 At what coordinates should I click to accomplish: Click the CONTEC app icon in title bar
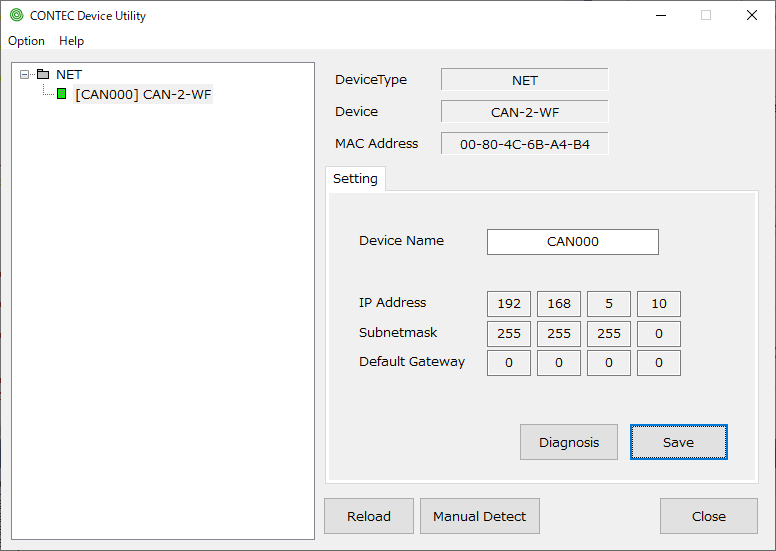[16, 16]
